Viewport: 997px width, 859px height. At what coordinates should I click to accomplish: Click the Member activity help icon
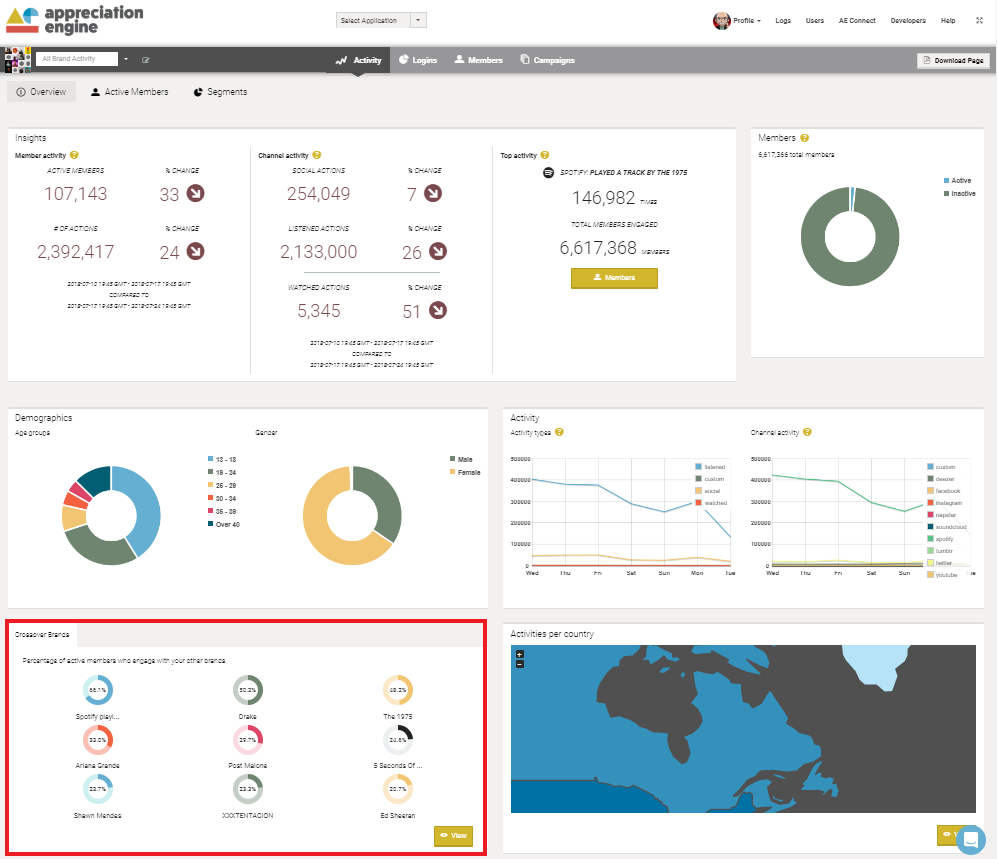click(x=74, y=155)
